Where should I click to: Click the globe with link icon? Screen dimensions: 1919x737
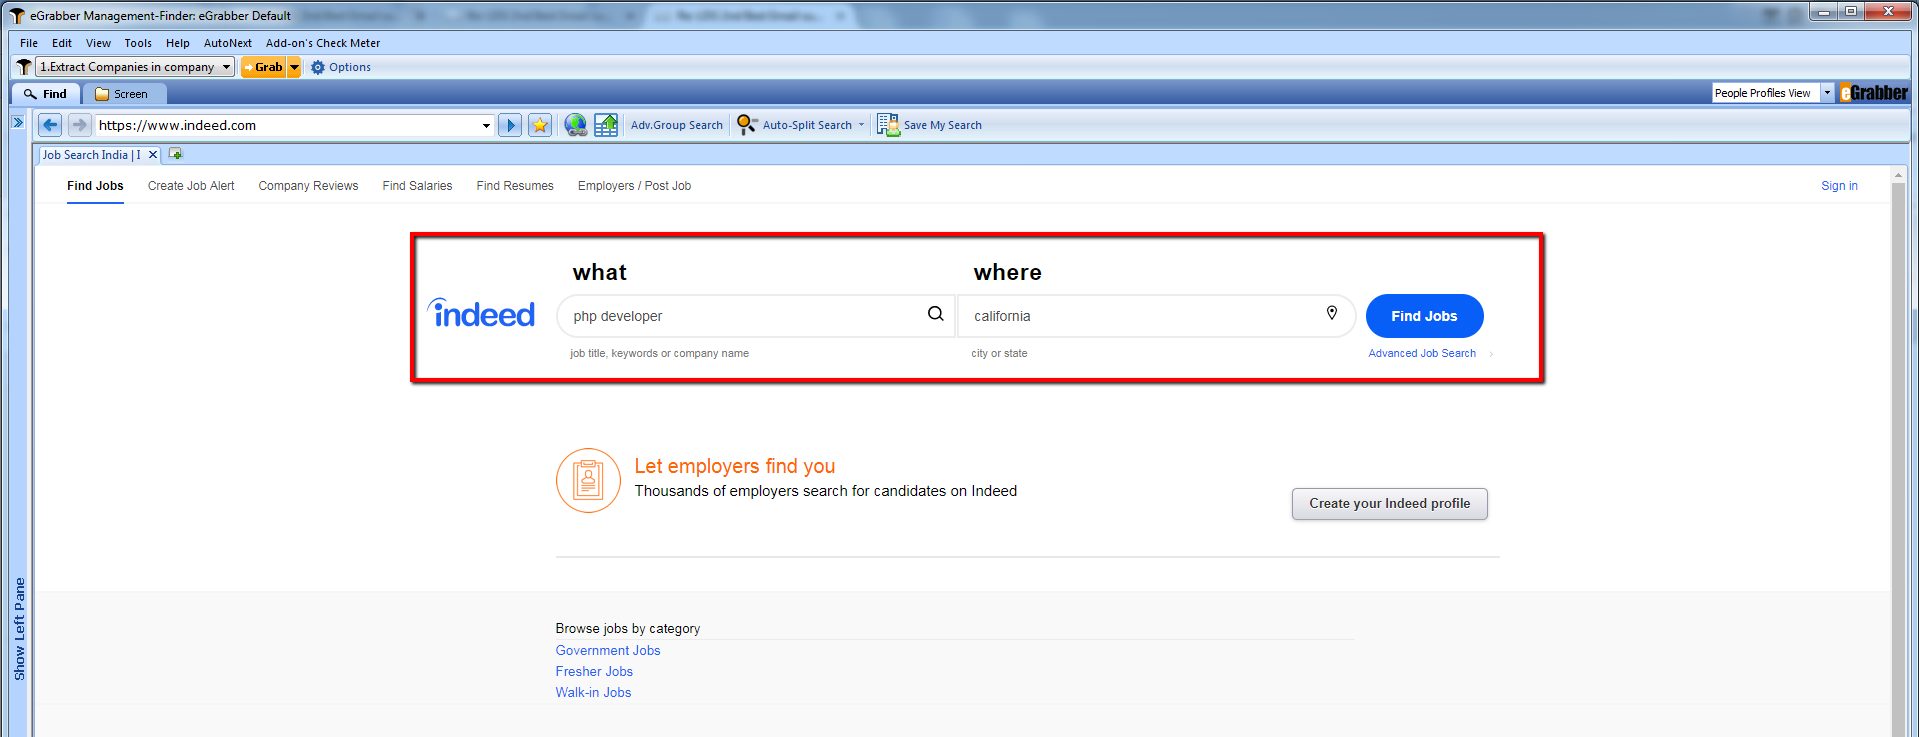coord(575,125)
